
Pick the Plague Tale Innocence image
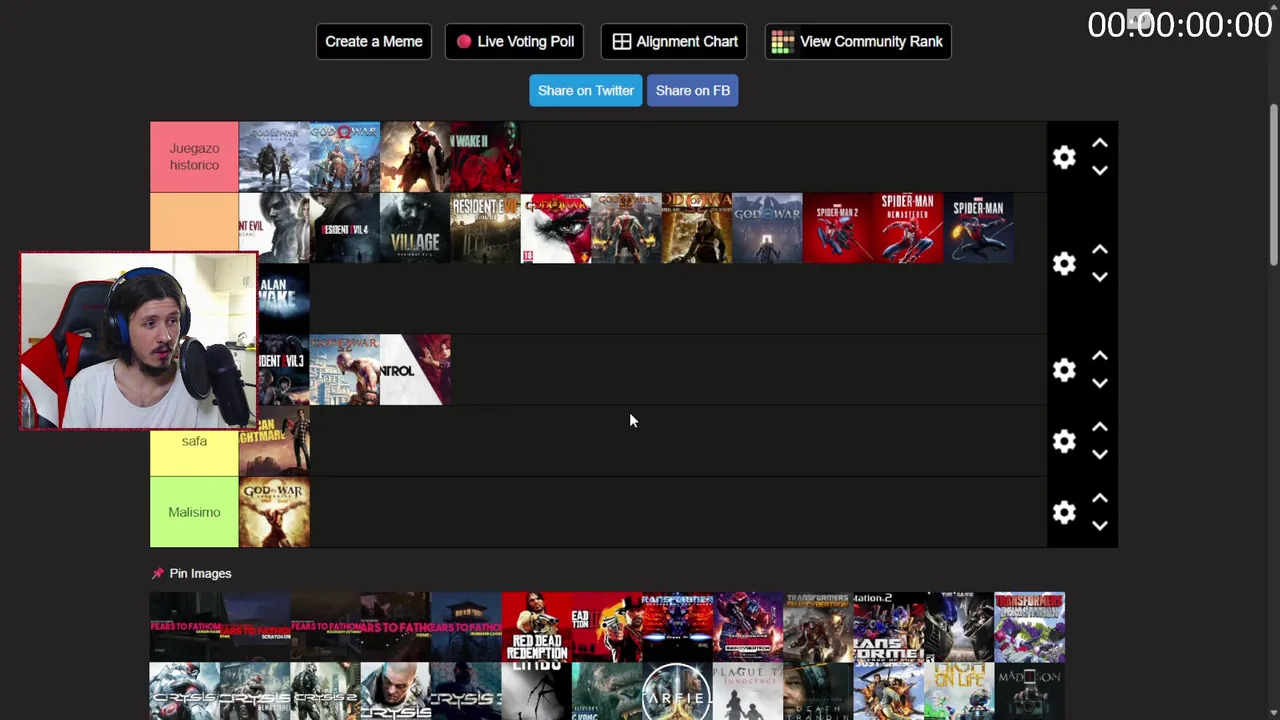[748, 692]
